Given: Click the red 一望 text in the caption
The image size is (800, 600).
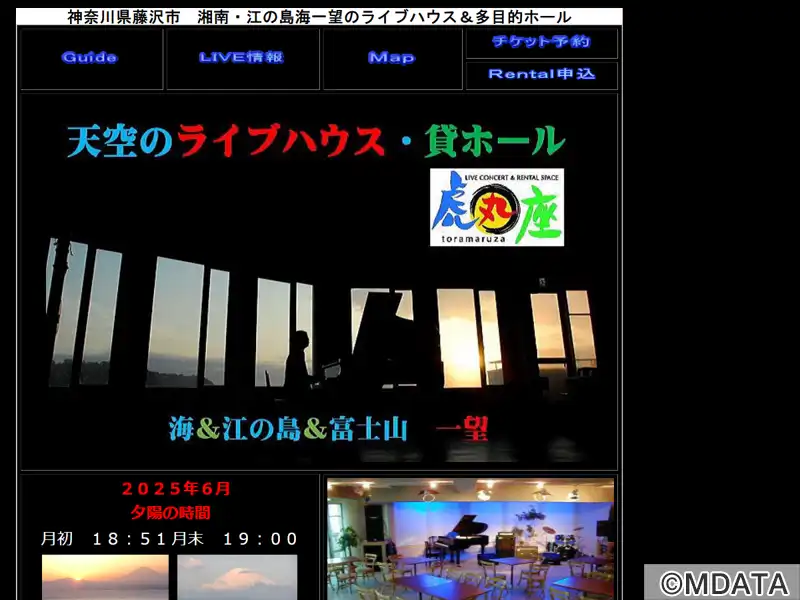Looking at the screenshot, I should pos(462,429).
